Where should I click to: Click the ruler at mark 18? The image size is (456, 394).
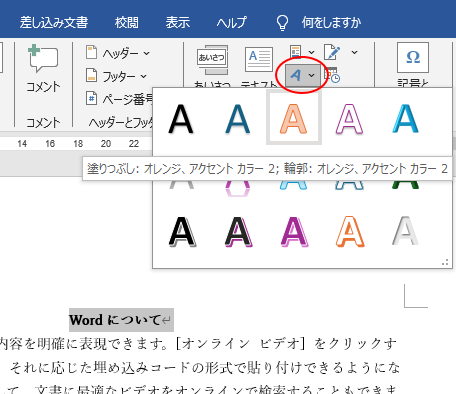tap(78, 144)
